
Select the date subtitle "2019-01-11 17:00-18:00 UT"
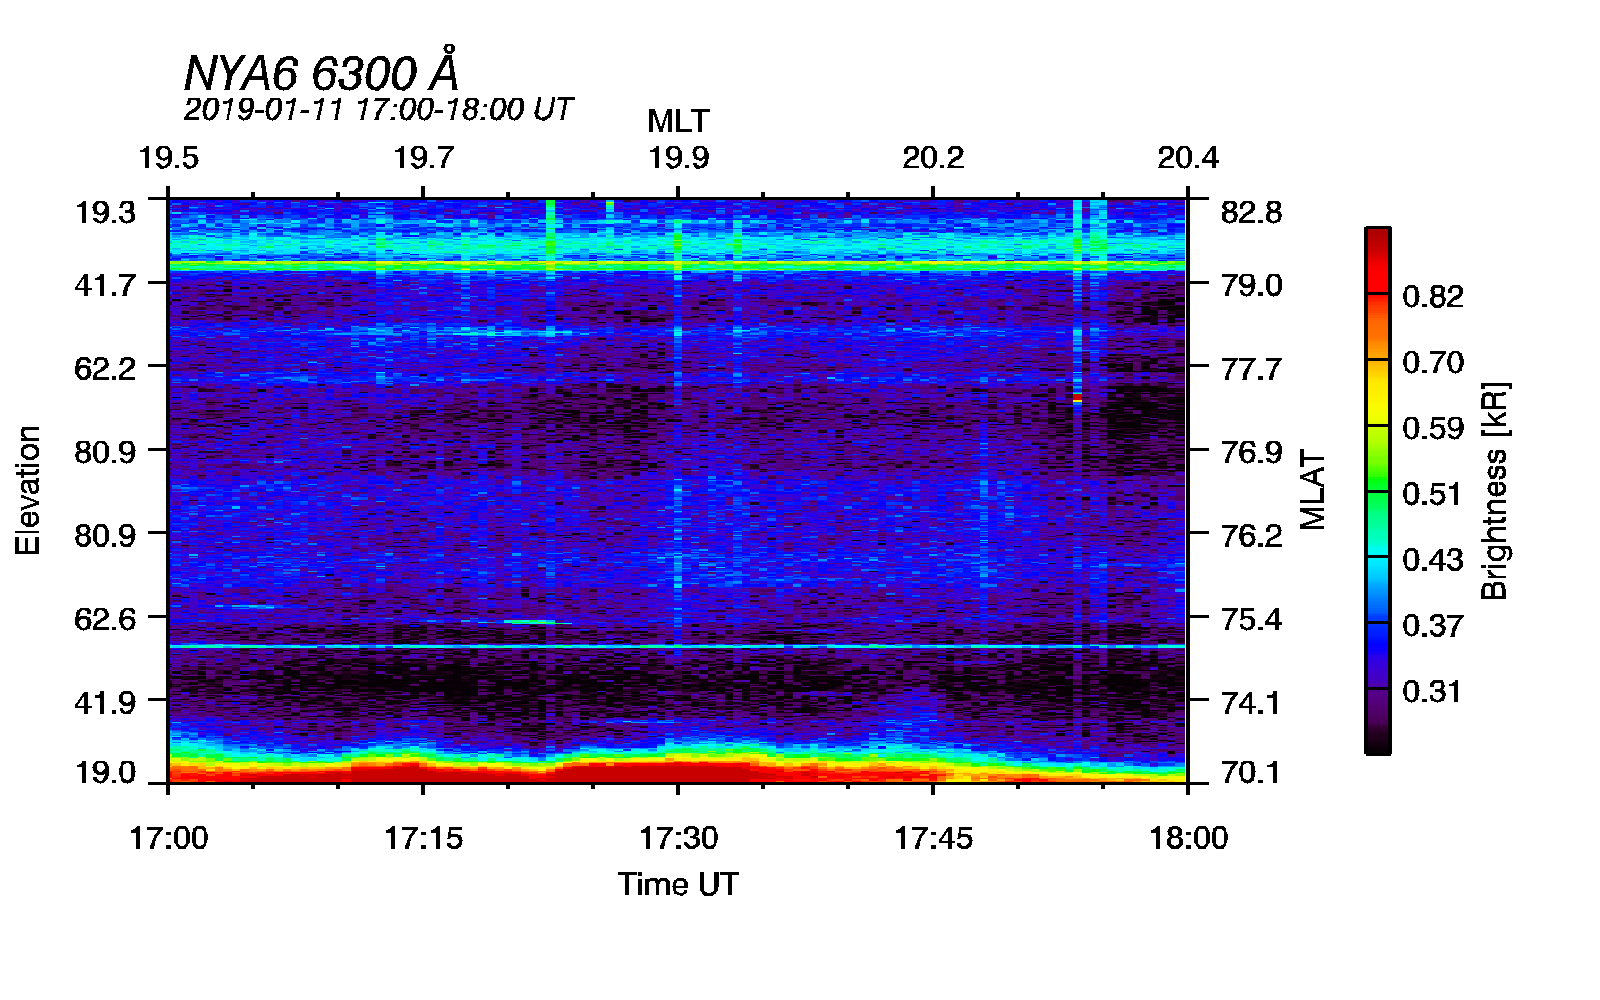(x=378, y=109)
